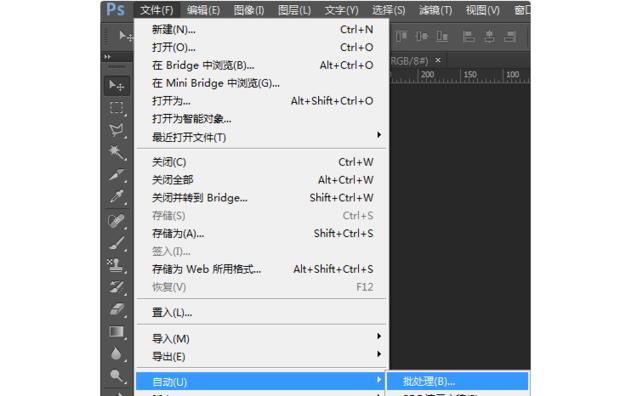Expand 最近打开文件(T) submenu
The image size is (620, 396).
tap(261, 137)
